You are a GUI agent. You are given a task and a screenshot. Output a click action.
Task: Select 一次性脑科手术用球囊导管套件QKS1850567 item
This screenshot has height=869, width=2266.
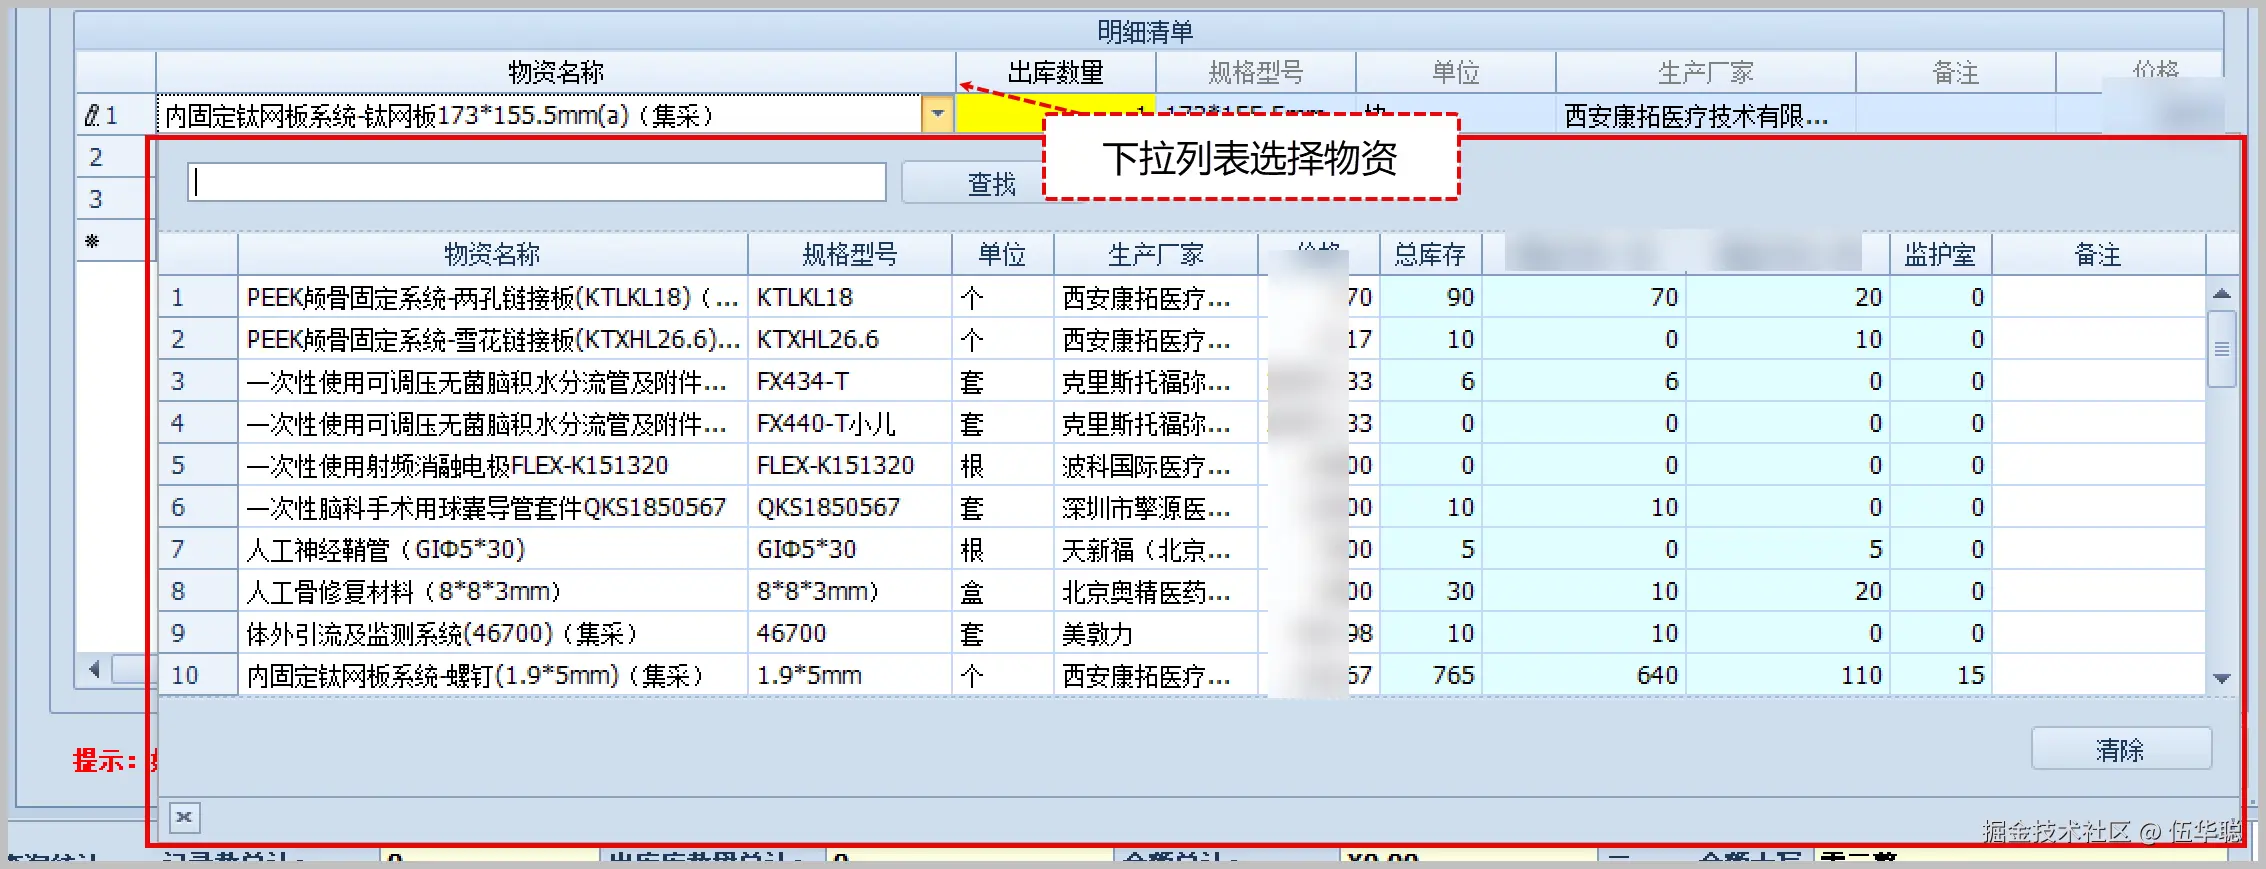coord(492,507)
